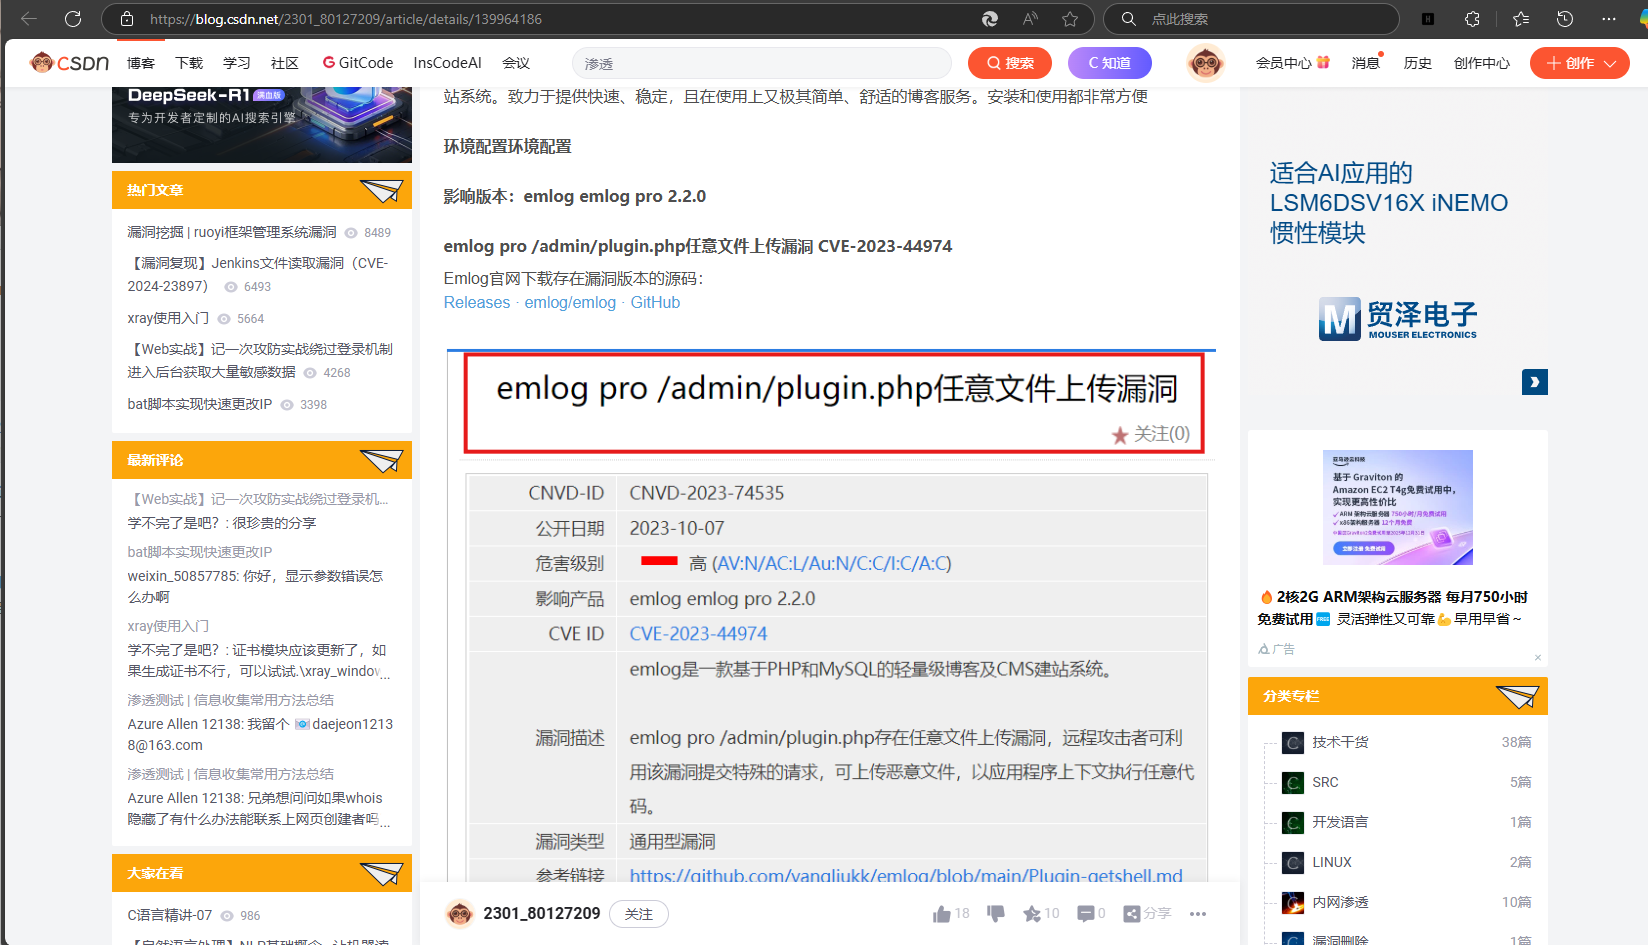Open the Releases link
The width and height of the screenshot is (1648, 945).
(477, 303)
